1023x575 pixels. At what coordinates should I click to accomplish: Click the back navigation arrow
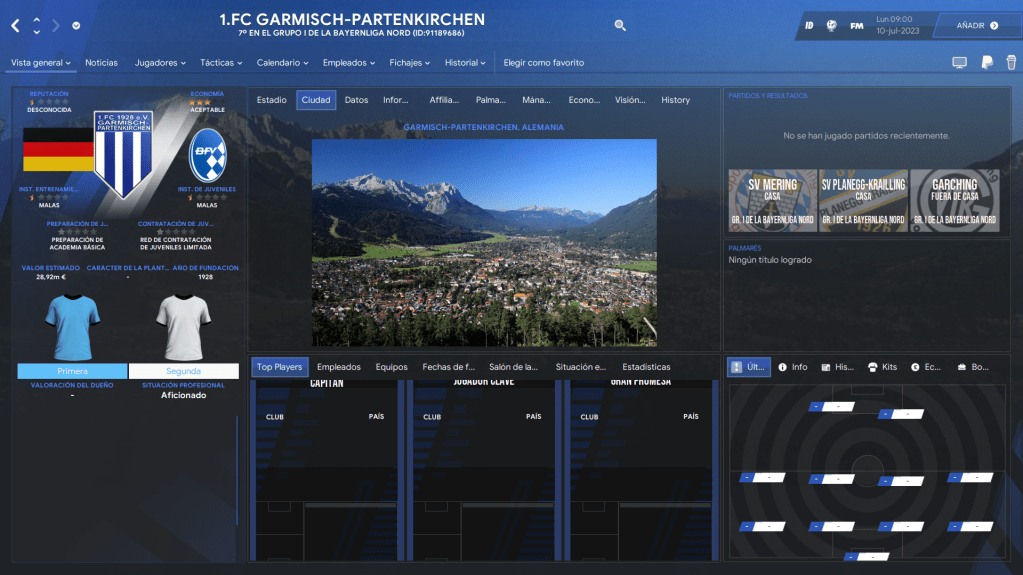[x=15, y=26]
